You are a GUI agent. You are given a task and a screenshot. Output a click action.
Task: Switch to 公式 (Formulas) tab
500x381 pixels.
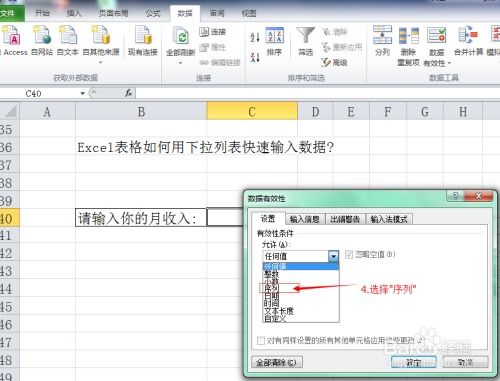click(x=153, y=13)
